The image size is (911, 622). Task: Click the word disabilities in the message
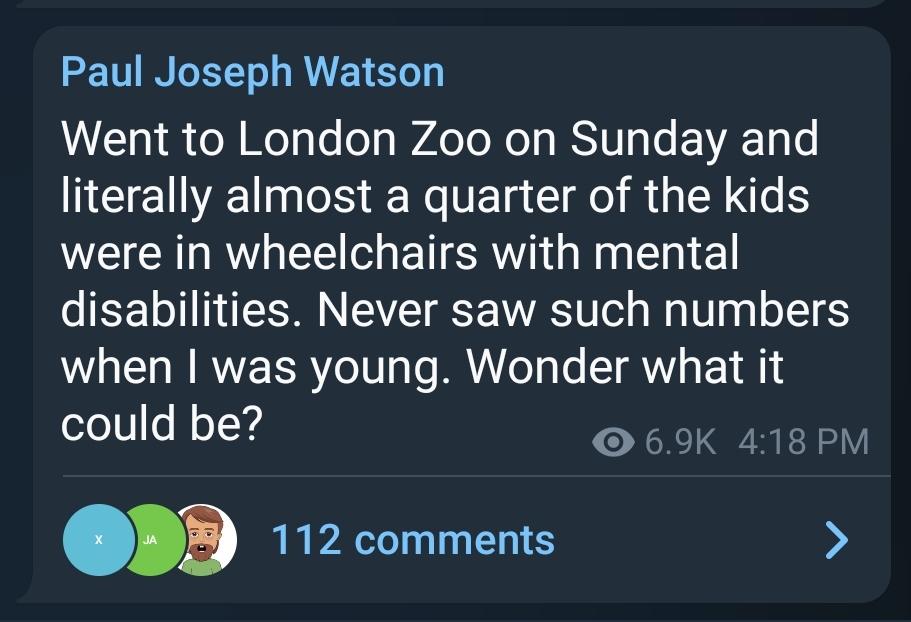181,310
